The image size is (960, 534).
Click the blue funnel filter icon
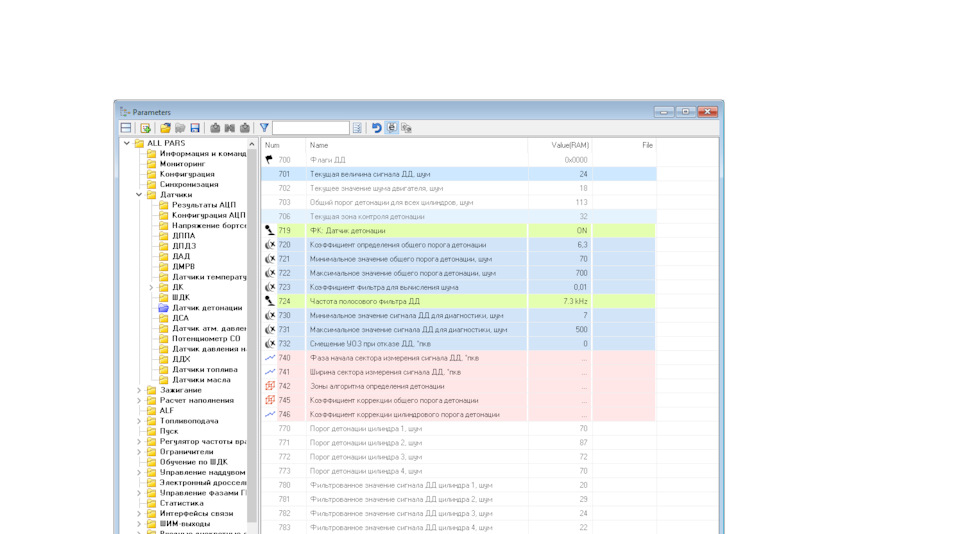click(264, 127)
